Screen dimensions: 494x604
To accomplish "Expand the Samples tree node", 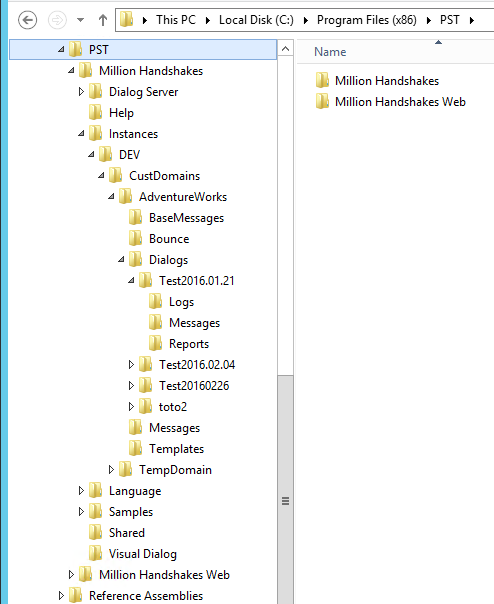I will [x=81, y=512].
